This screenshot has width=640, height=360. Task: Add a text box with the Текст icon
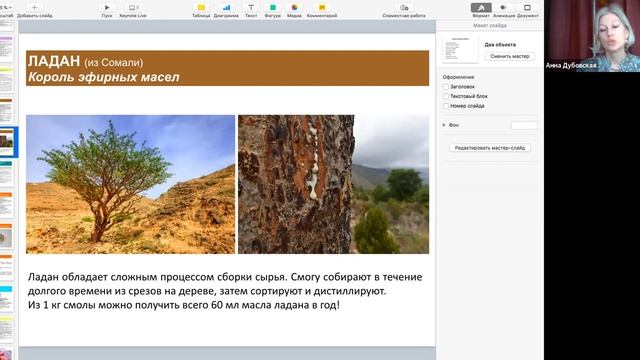pyautogui.click(x=251, y=7)
